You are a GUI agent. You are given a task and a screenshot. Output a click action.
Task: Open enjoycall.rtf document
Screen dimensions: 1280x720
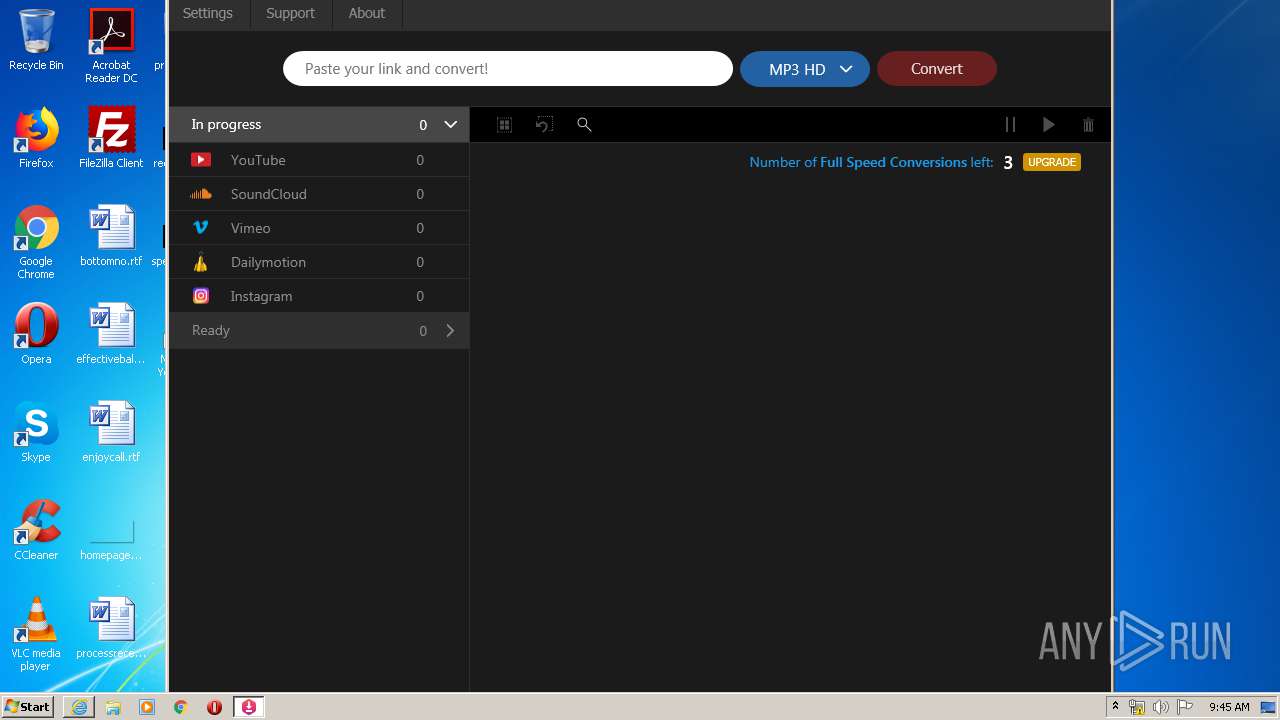111,432
